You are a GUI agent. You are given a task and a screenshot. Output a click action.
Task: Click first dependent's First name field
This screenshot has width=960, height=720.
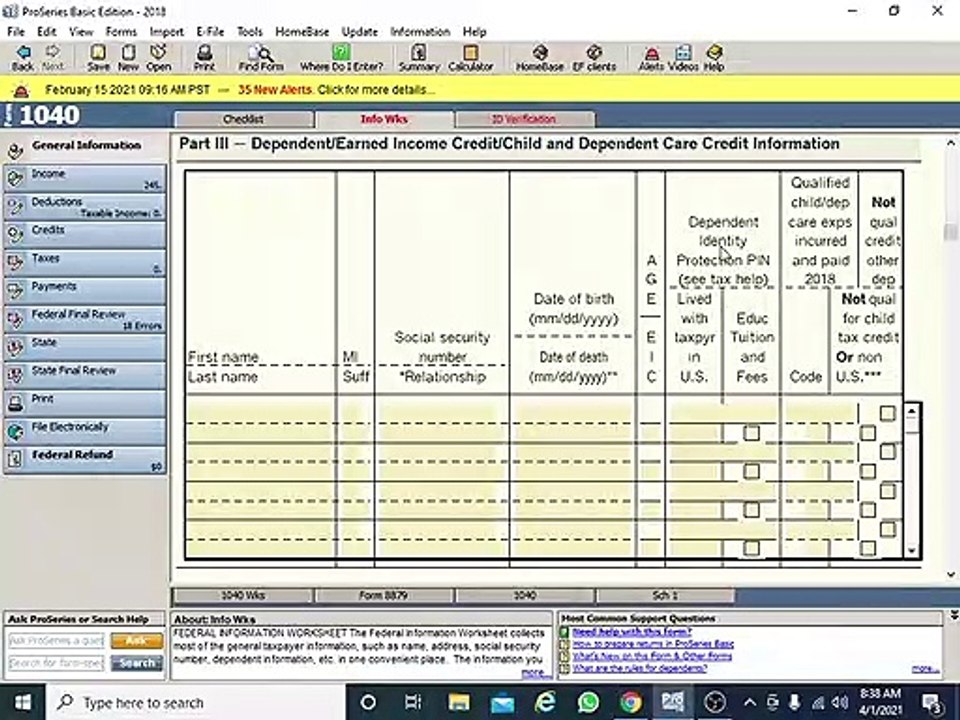[x=260, y=413]
